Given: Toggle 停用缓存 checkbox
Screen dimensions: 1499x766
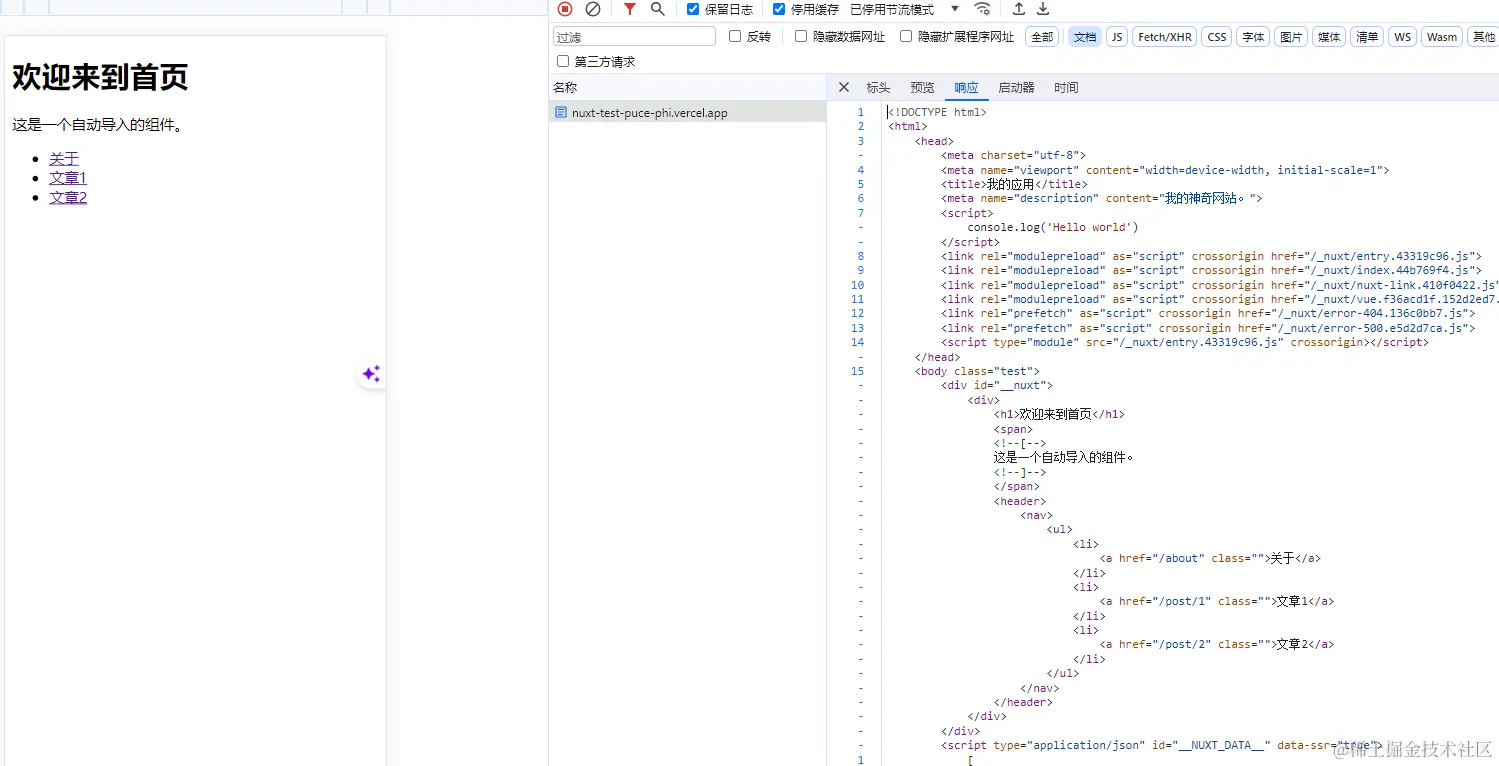Looking at the screenshot, I should [779, 9].
